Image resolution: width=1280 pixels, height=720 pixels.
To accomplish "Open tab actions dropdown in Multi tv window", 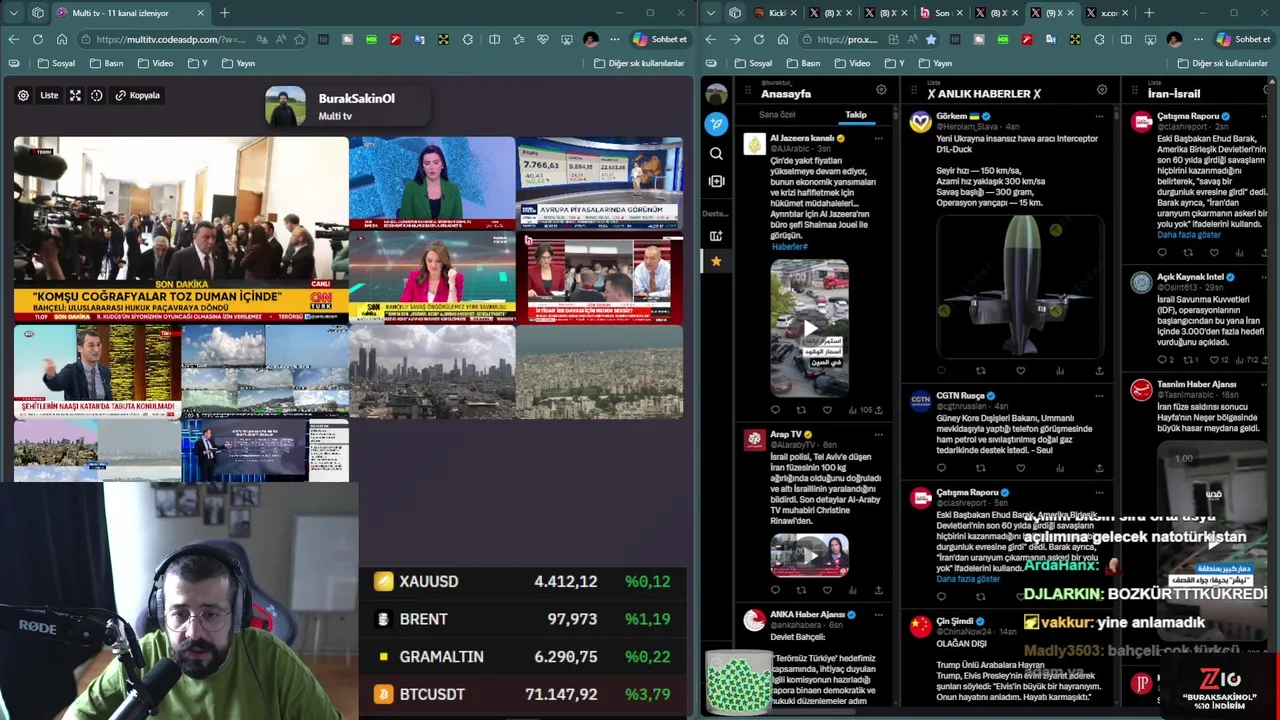I will point(13,13).
